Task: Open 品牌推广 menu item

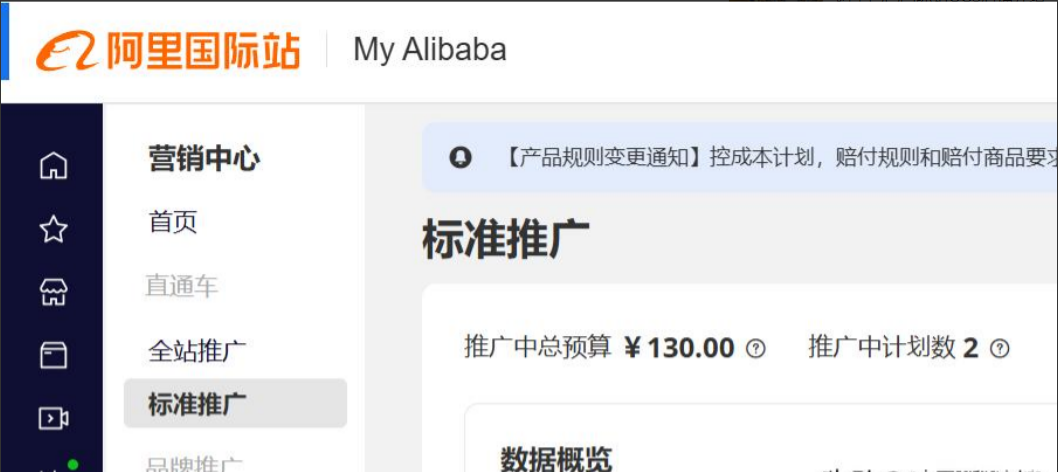Action: point(194,465)
